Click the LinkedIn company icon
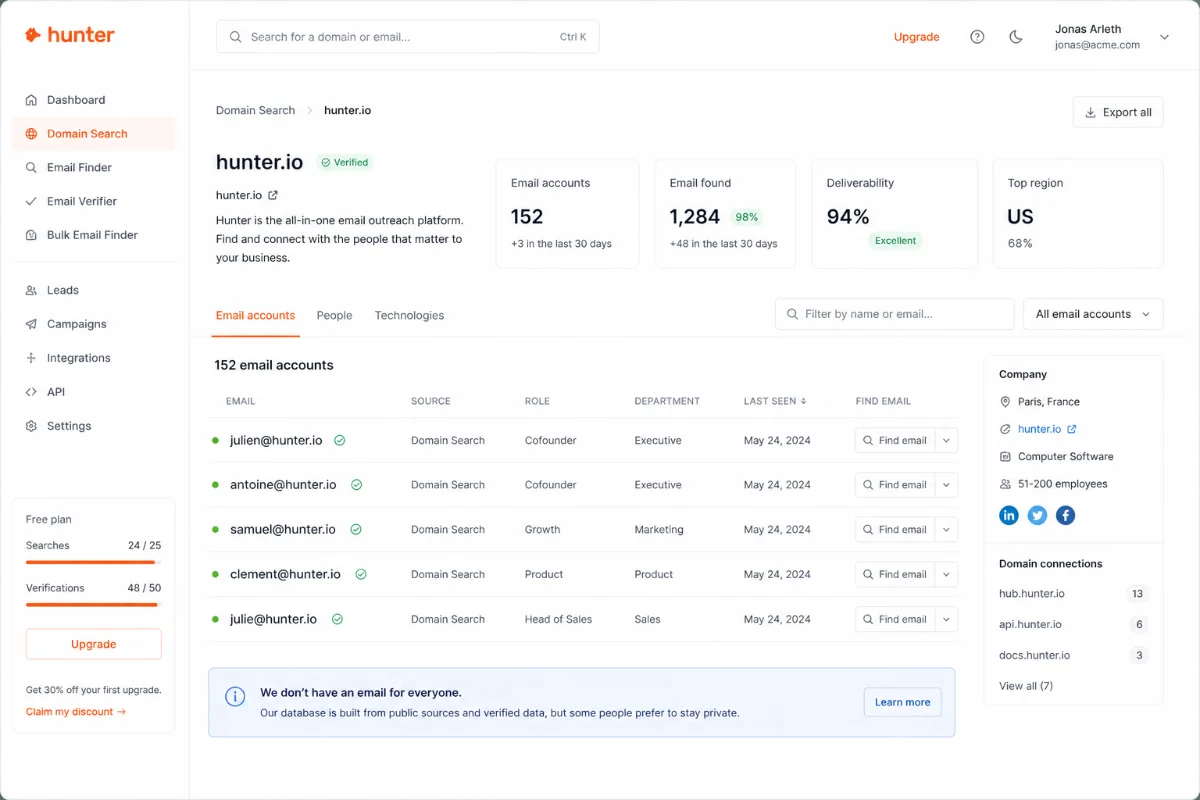Viewport: 1200px width, 800px height. 1009,516
